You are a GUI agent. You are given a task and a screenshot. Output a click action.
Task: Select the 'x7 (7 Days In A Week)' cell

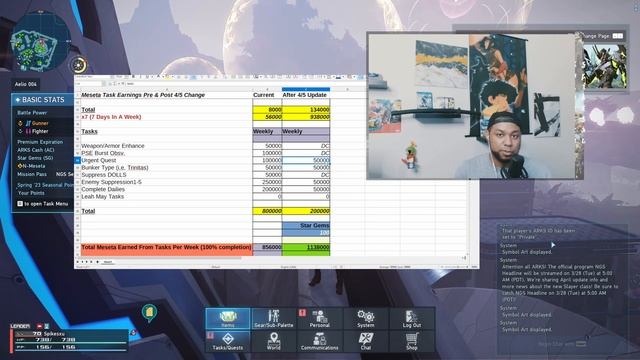[167, 117]
